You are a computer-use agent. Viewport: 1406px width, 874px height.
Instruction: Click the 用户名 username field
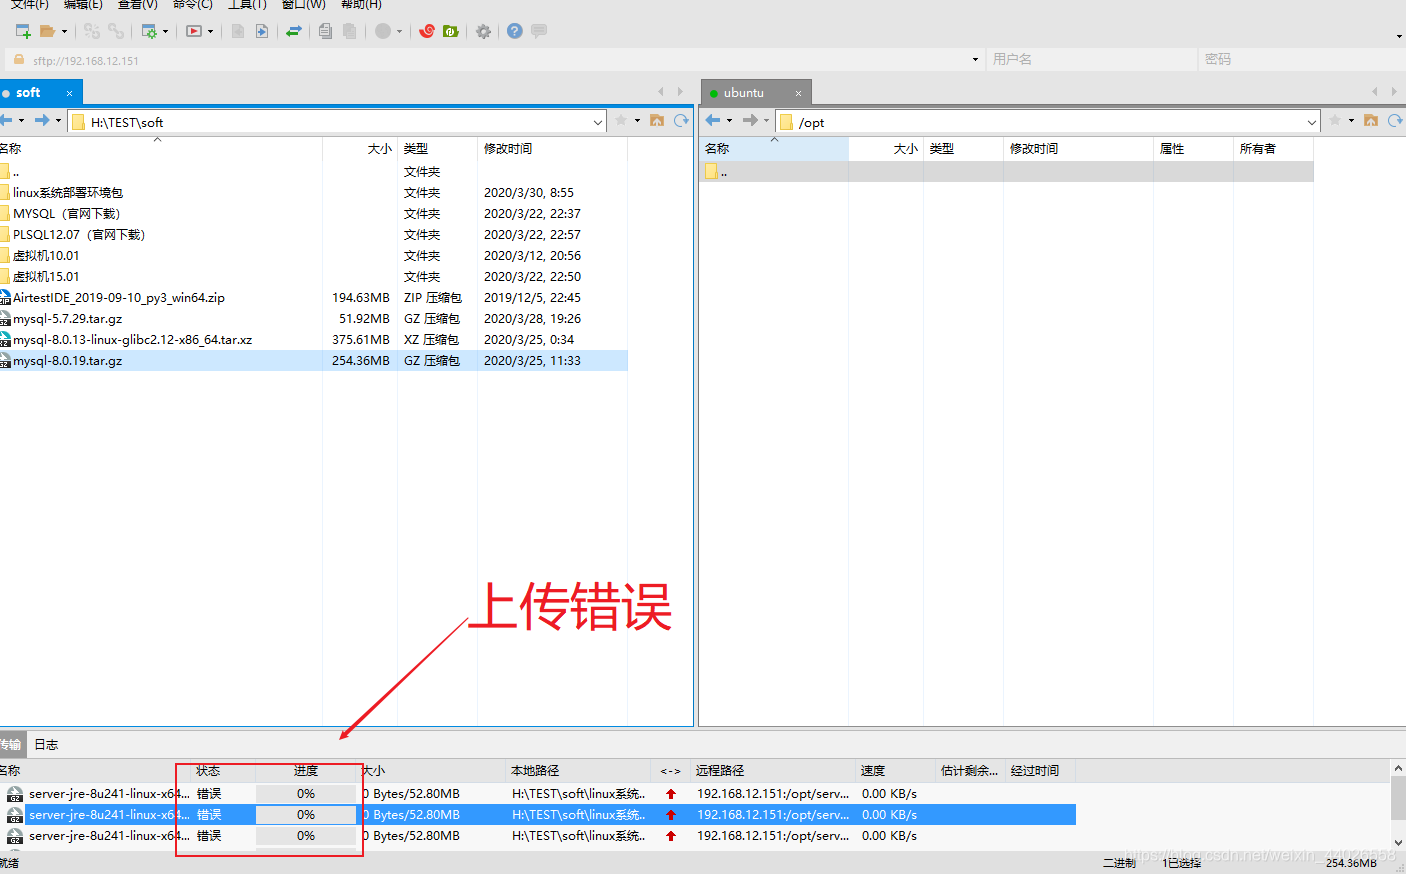coord(1092,59)
